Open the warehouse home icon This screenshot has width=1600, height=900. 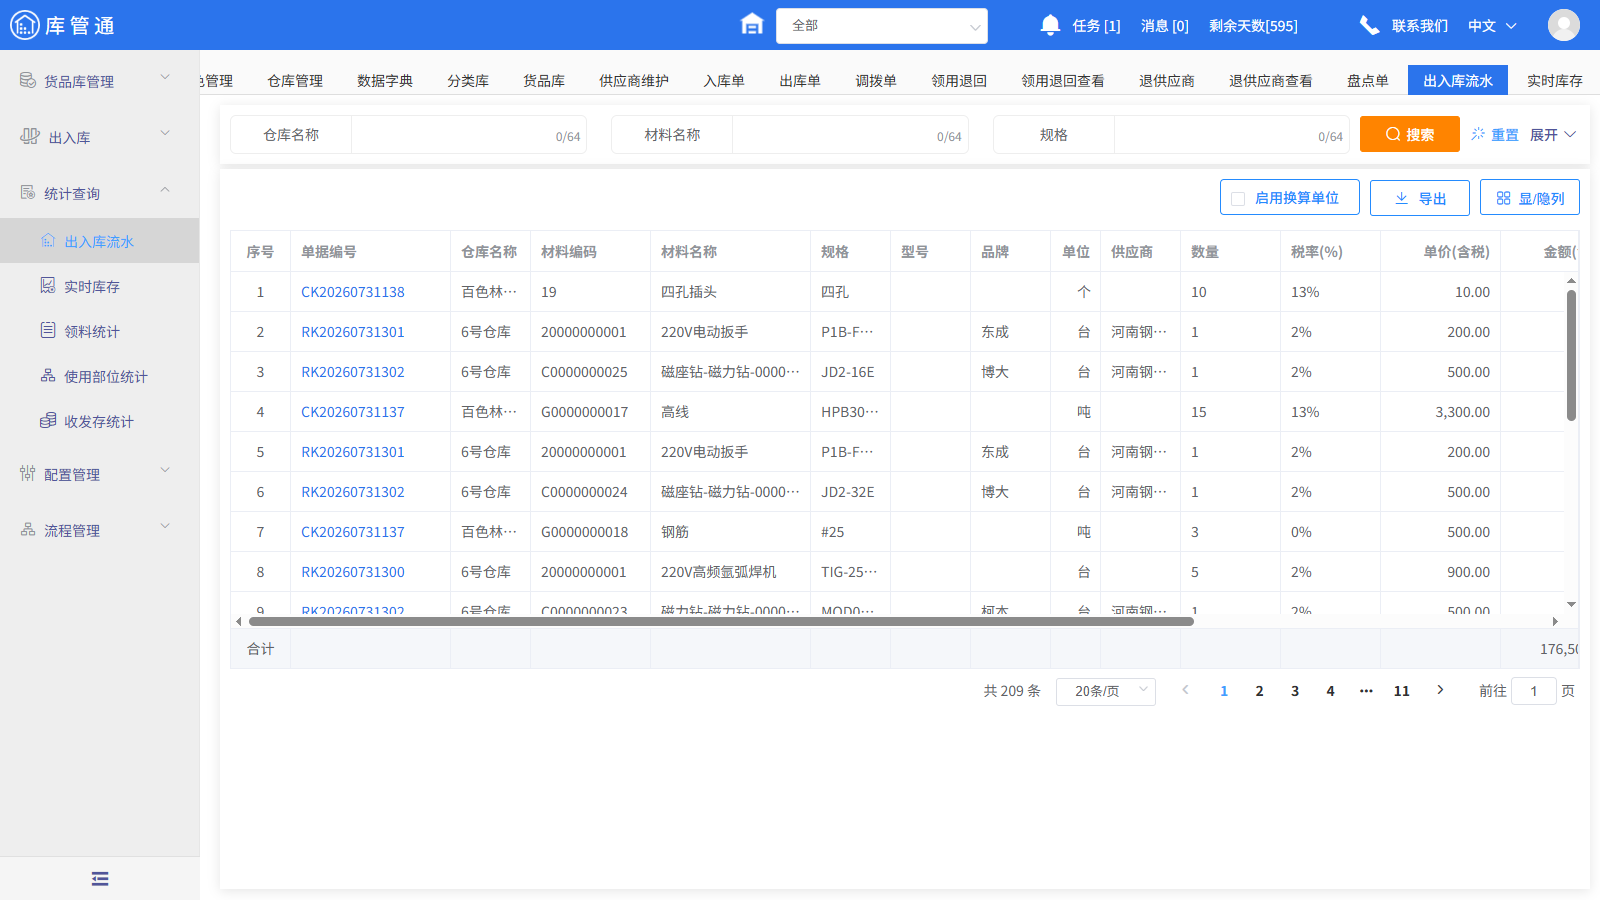[x=752, y=25]
